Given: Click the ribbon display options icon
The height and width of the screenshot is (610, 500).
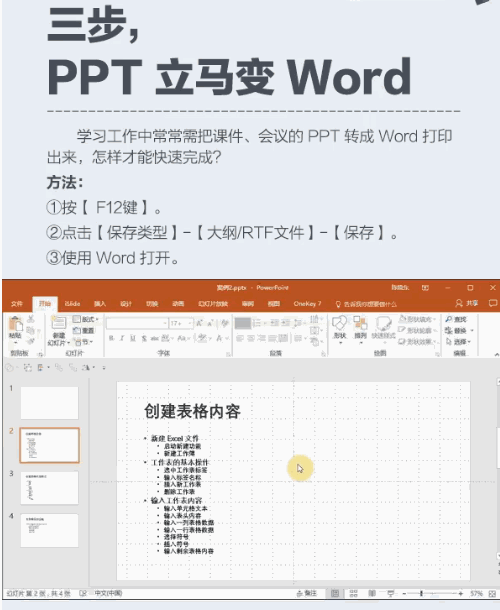Looking at the screenshot, I should pos(425,287).
